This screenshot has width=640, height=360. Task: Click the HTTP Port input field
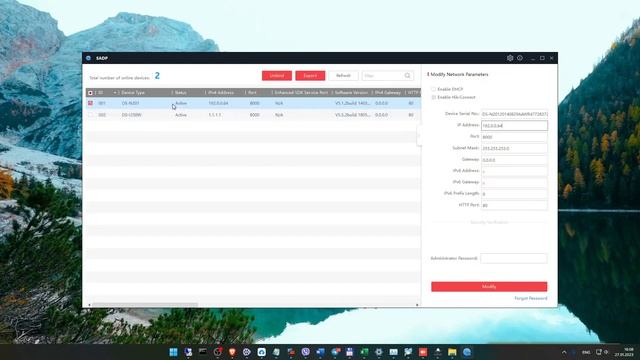[514, 205]
